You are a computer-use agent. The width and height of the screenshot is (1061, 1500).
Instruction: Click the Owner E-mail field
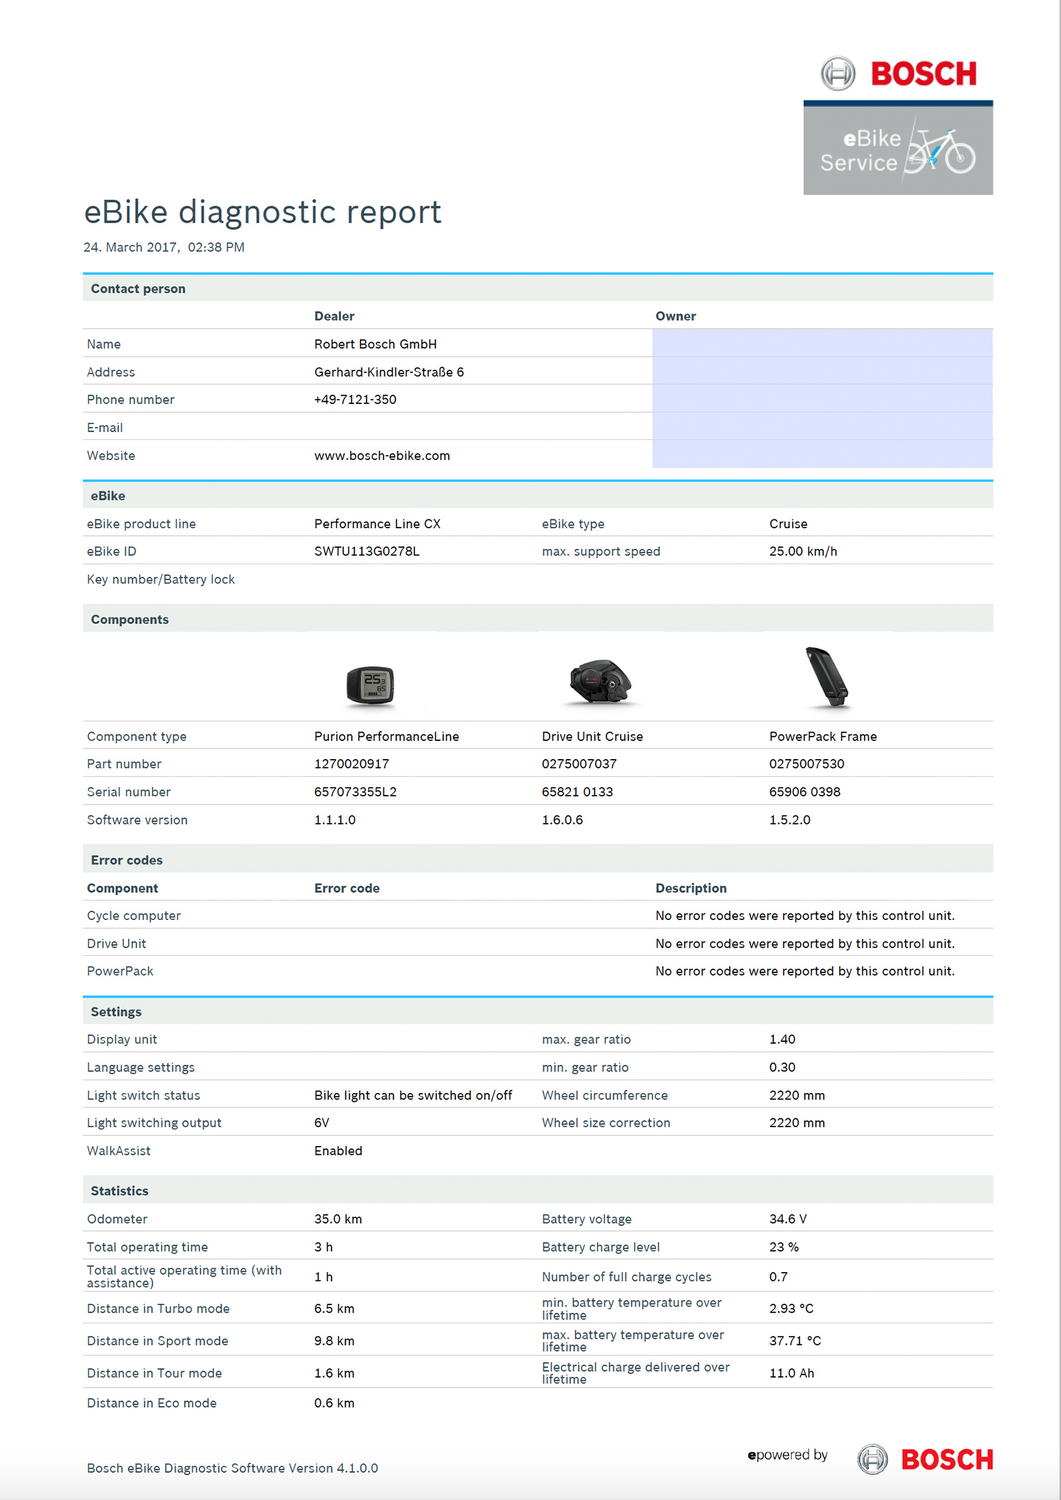tap(821, 427)
